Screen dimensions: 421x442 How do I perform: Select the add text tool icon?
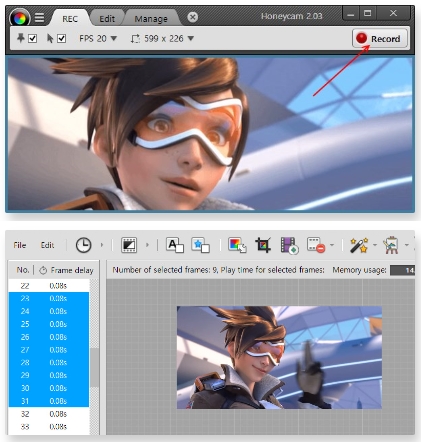click(175, 245)
